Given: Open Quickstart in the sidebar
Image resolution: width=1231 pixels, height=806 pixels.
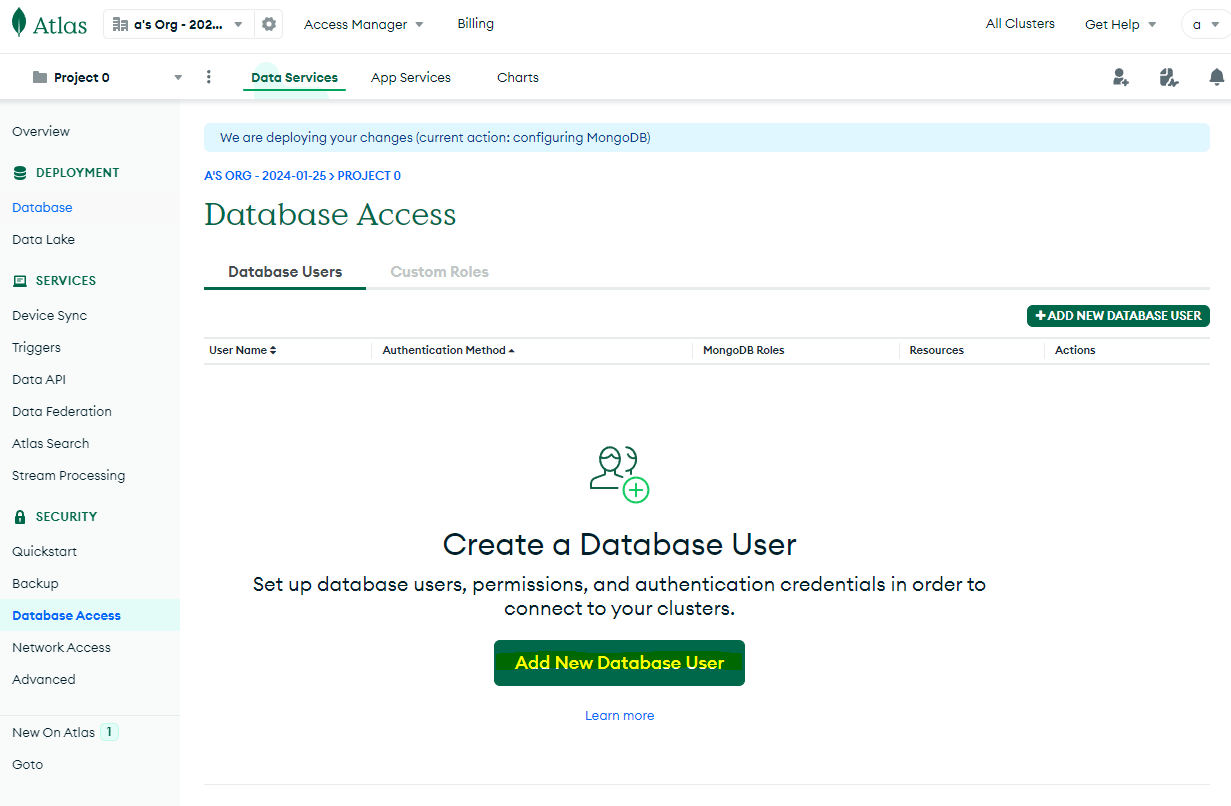Looking at the screenshot, I should point(44,551).
